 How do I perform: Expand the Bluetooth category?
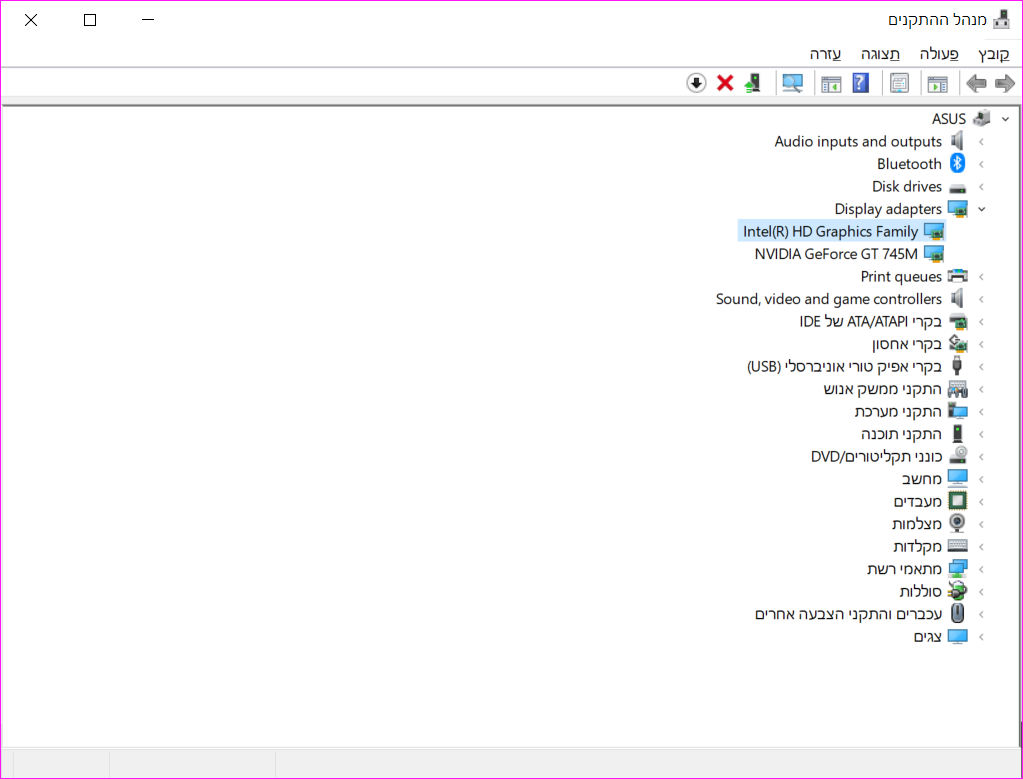[981, 164]
